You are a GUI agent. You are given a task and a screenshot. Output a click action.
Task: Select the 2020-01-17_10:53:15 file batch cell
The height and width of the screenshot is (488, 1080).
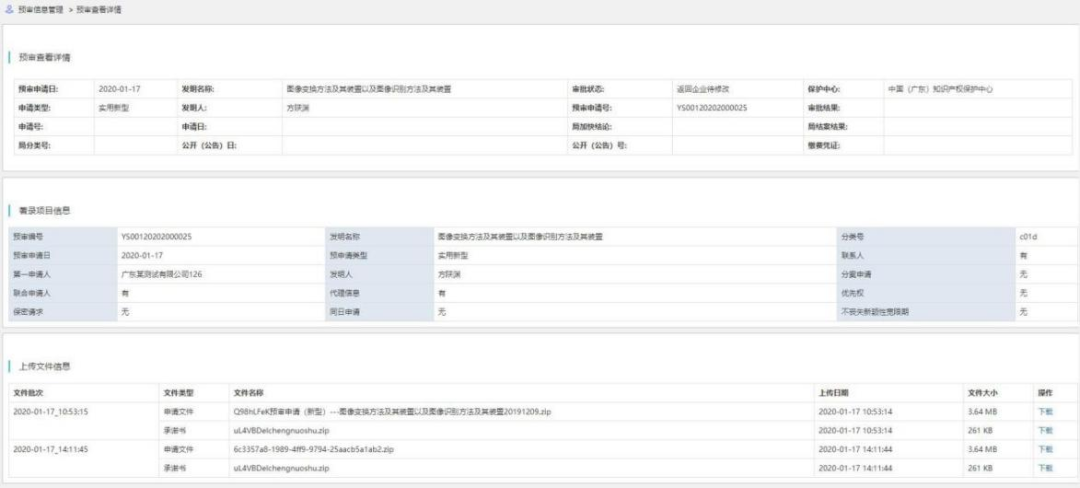(51, 411)
